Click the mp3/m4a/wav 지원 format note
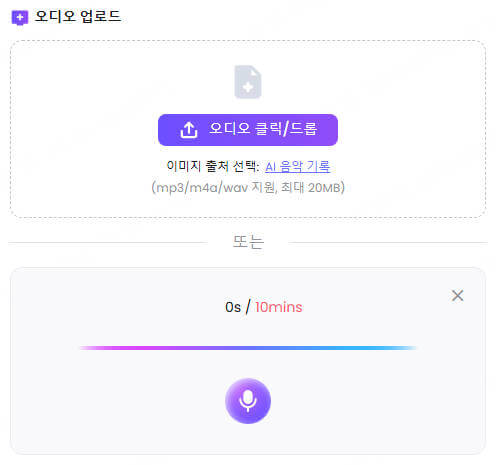This screenshot has width=496, height=465. click(x=213, y=188)
